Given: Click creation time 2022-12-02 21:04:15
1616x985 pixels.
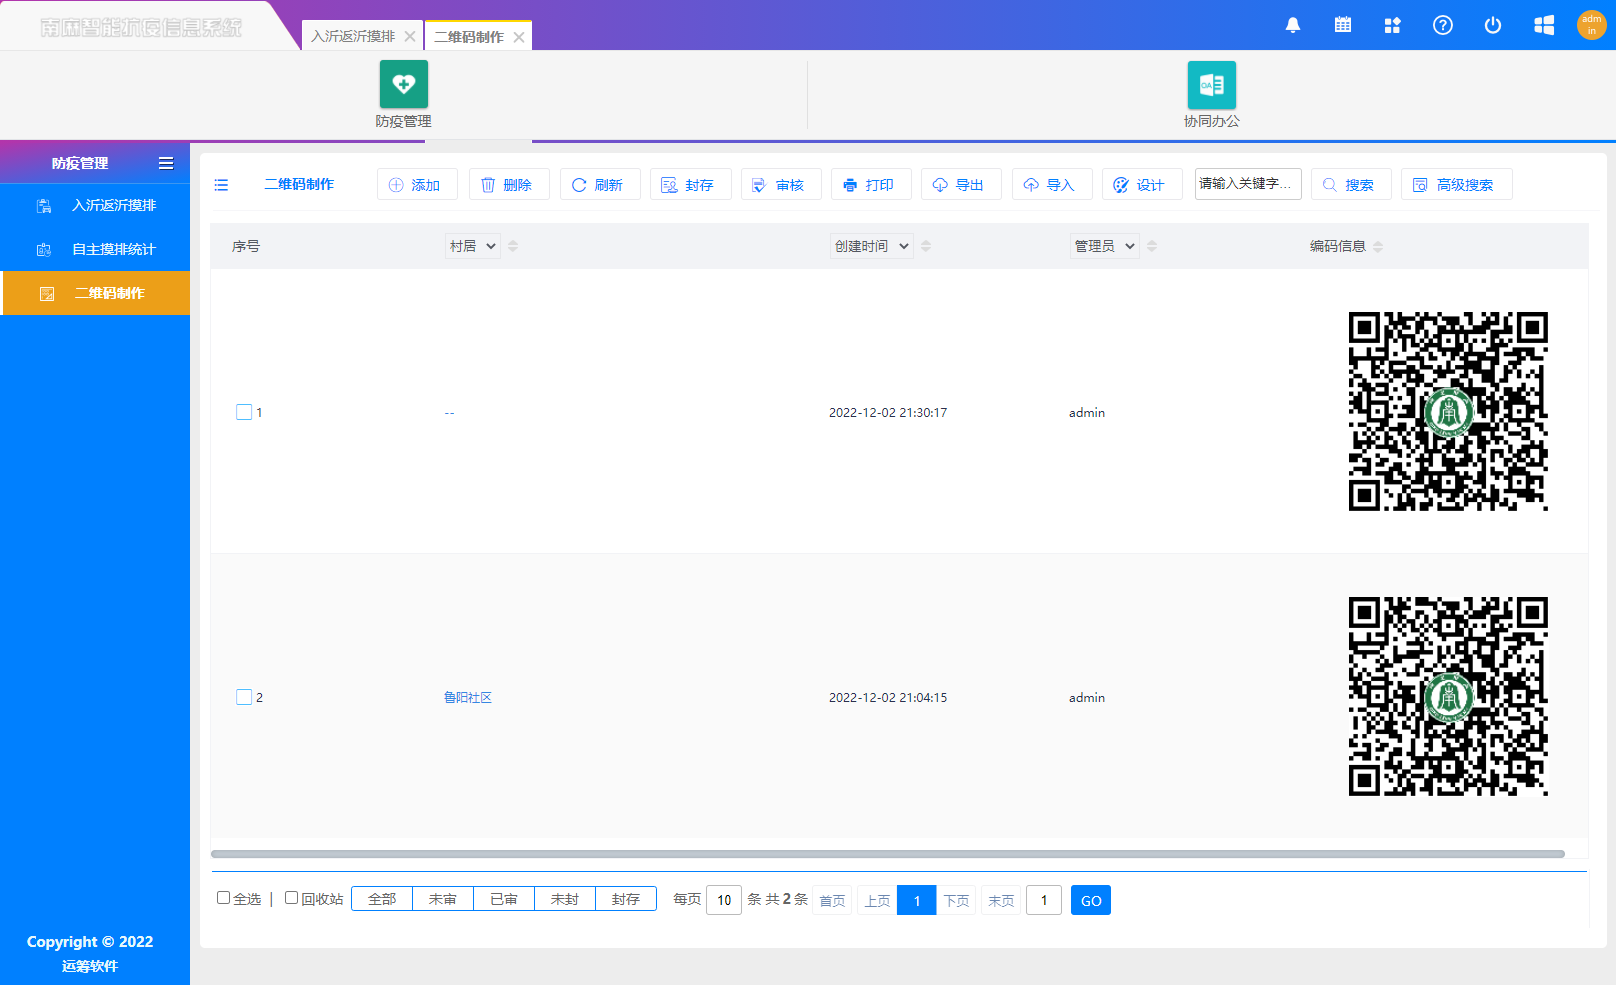Looking at the screenshot, I should pyautogui.click(x=888, y=697).
